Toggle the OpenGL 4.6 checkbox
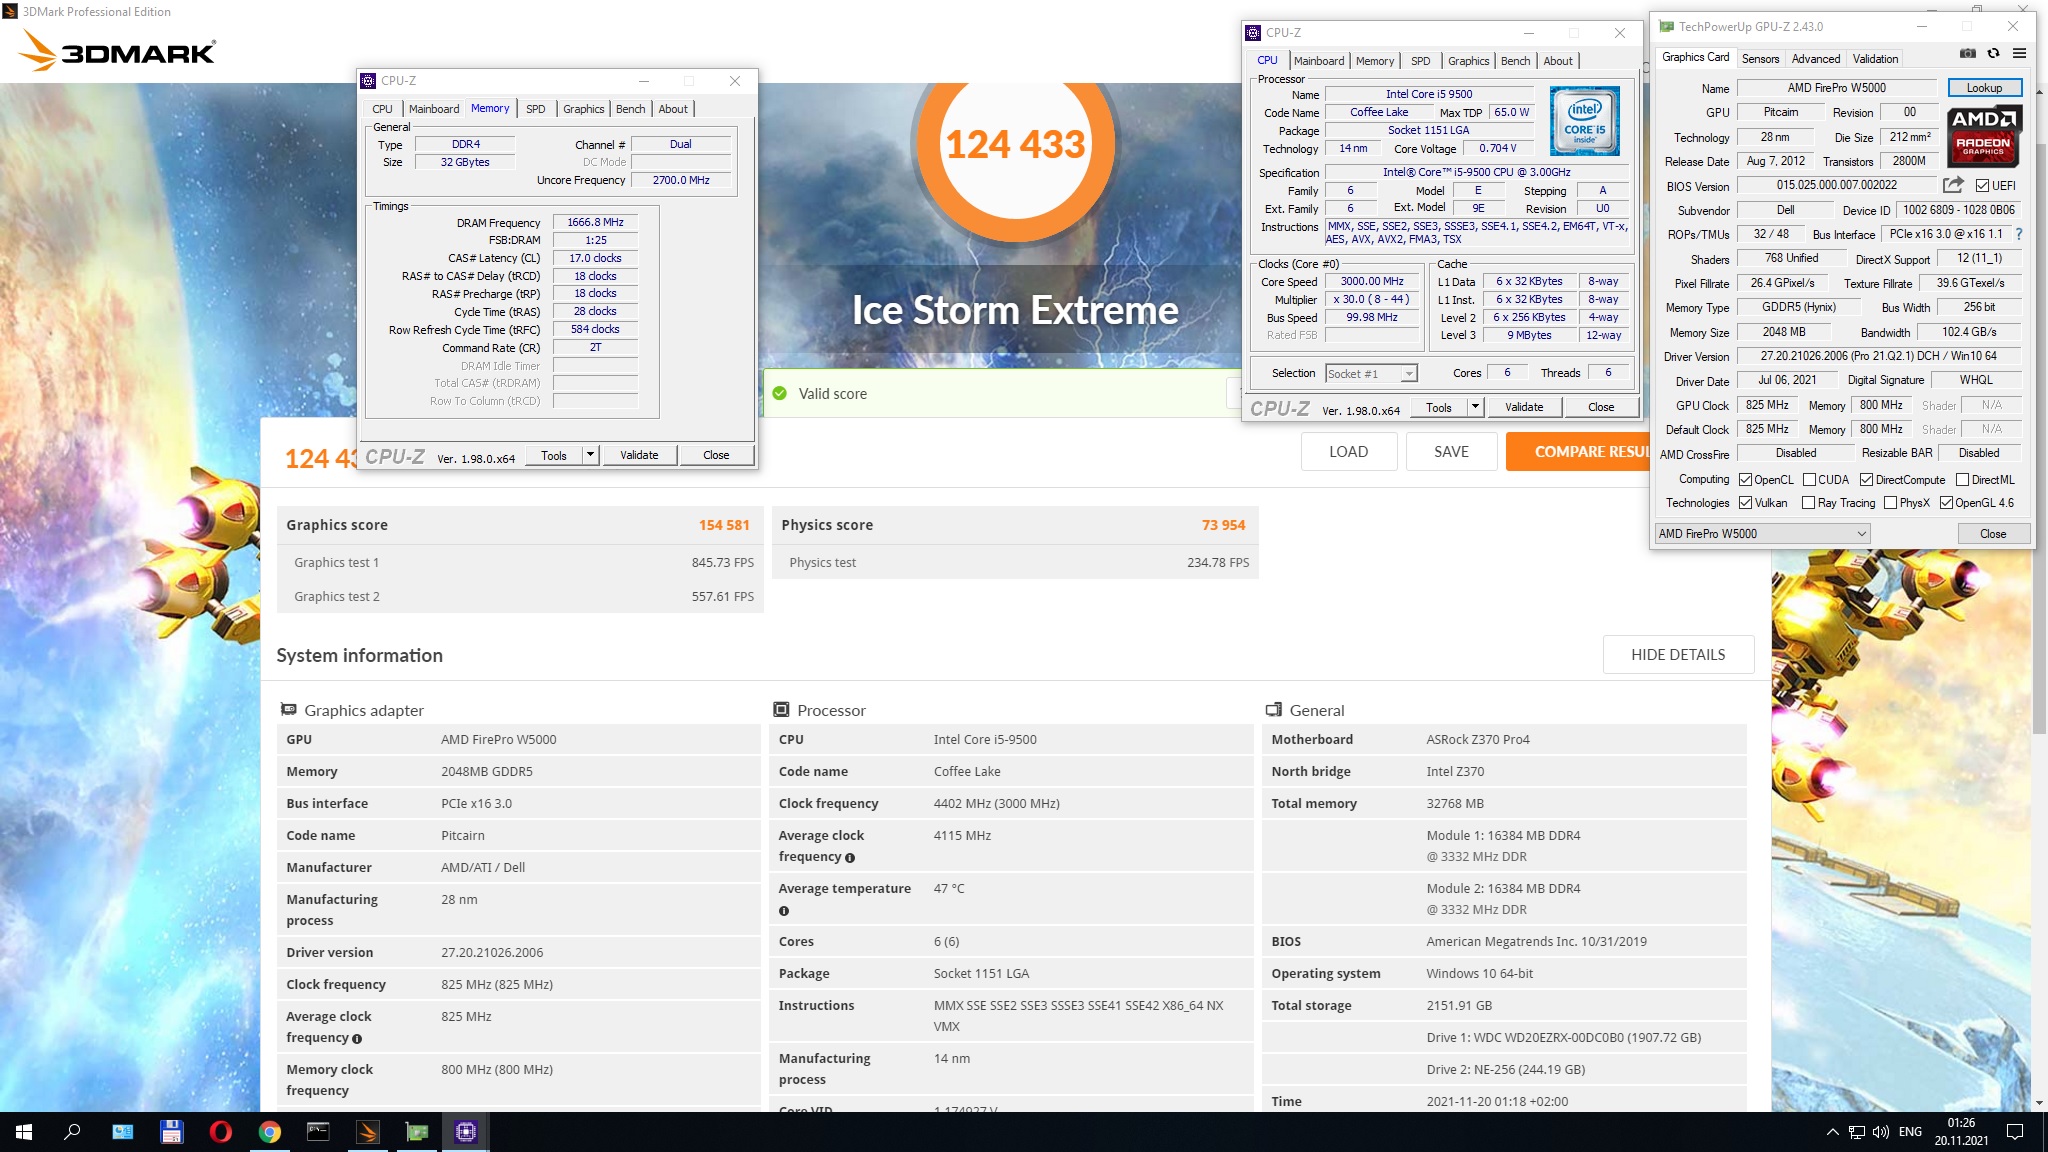 (1946, 503)
